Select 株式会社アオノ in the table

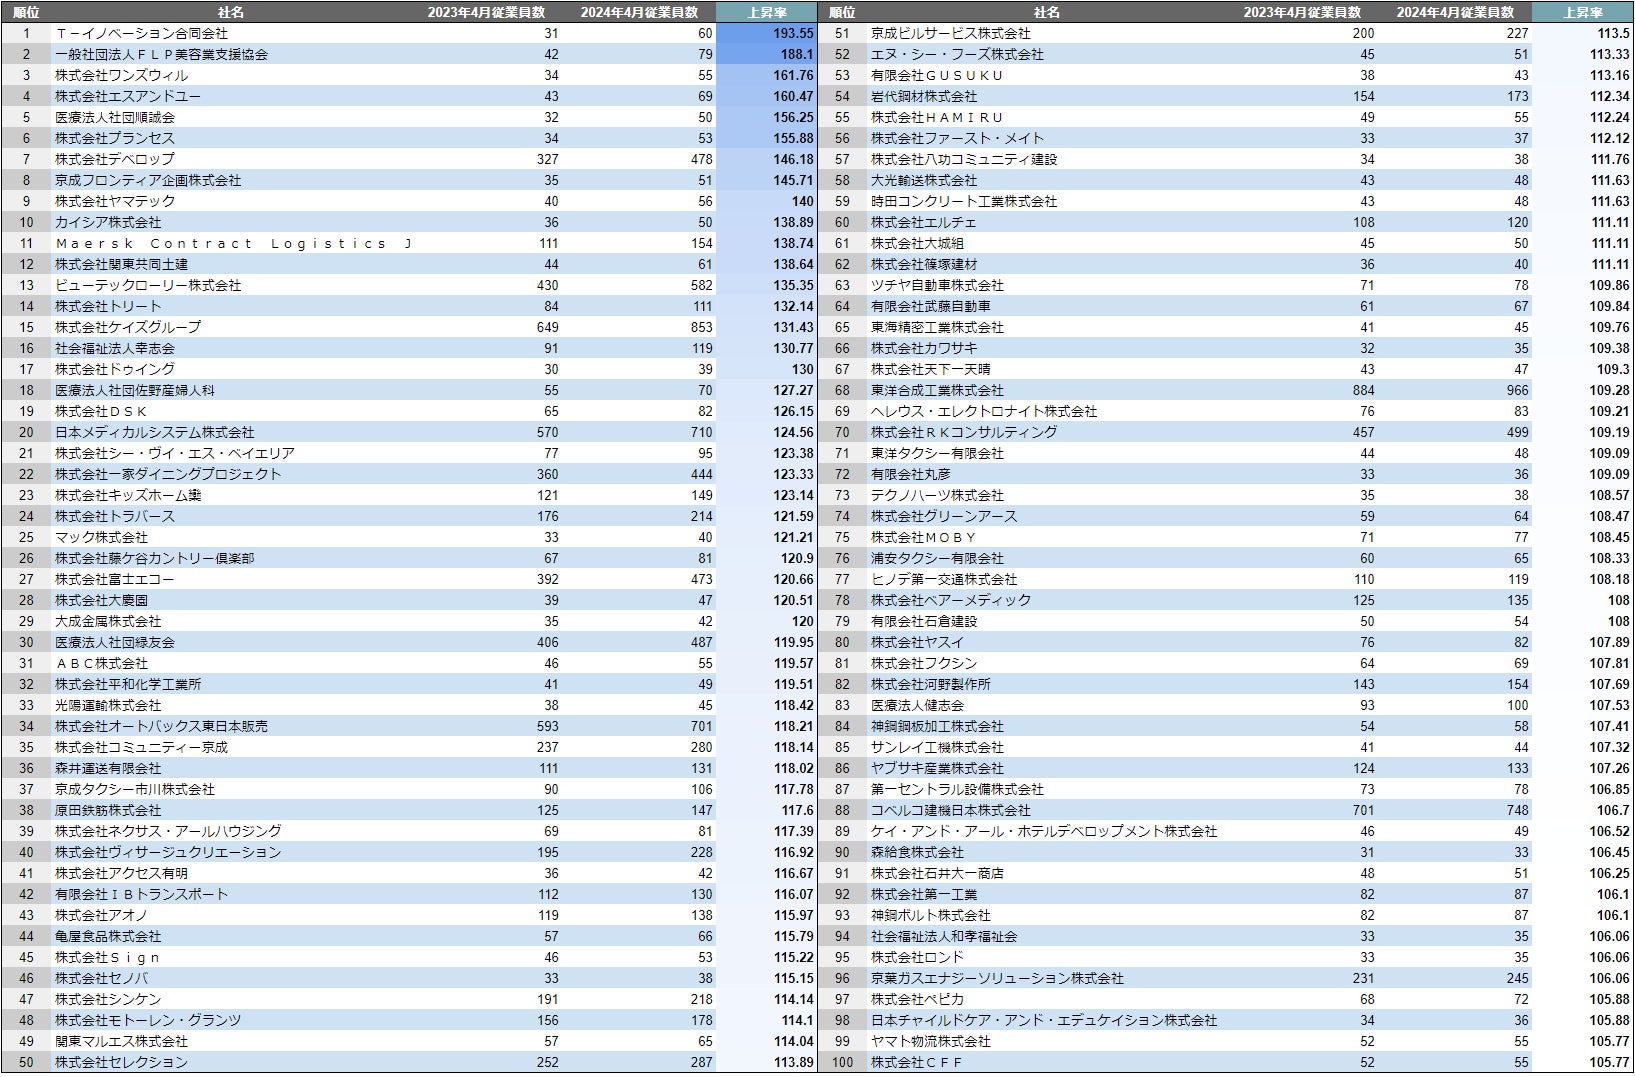pos(101,915)
